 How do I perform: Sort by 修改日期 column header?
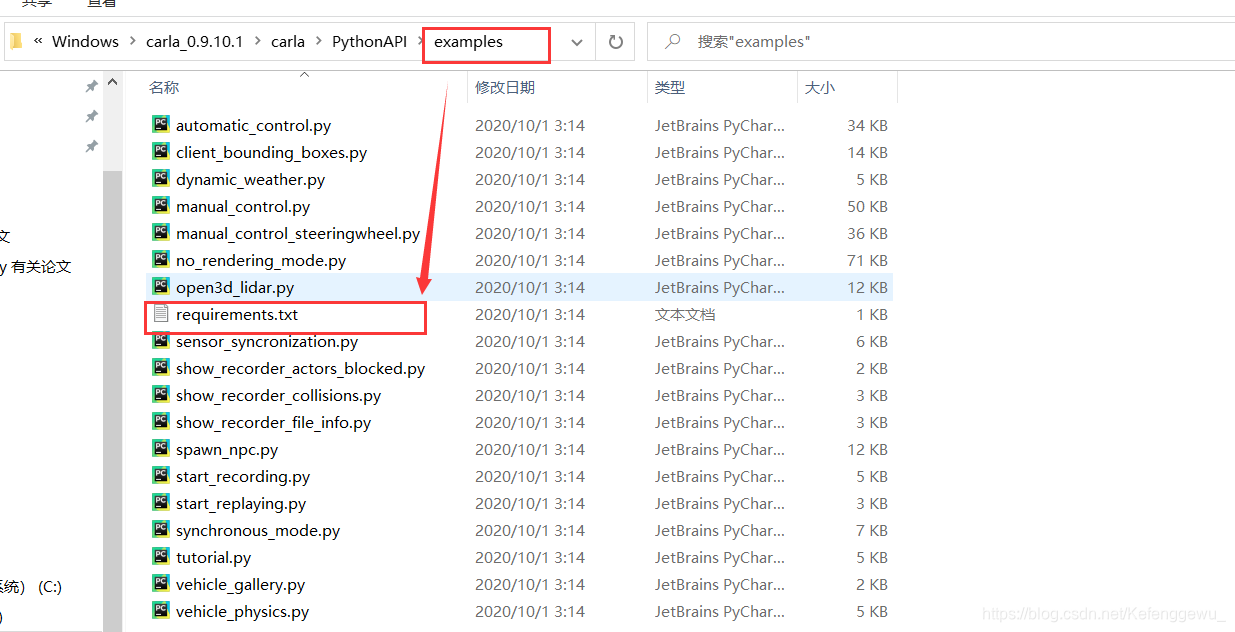505,88
